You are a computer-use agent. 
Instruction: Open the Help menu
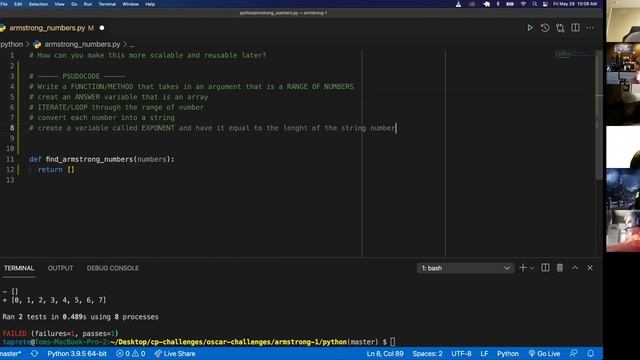(x=150, y=4)
